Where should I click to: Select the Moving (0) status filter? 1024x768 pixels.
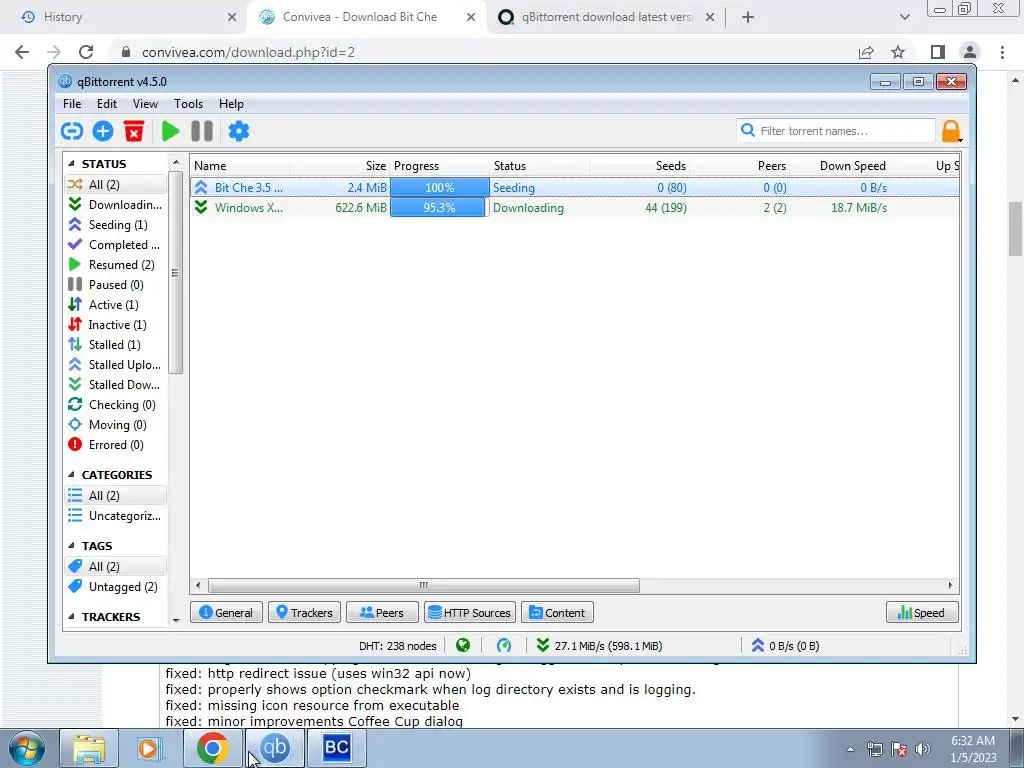point(116,425)
